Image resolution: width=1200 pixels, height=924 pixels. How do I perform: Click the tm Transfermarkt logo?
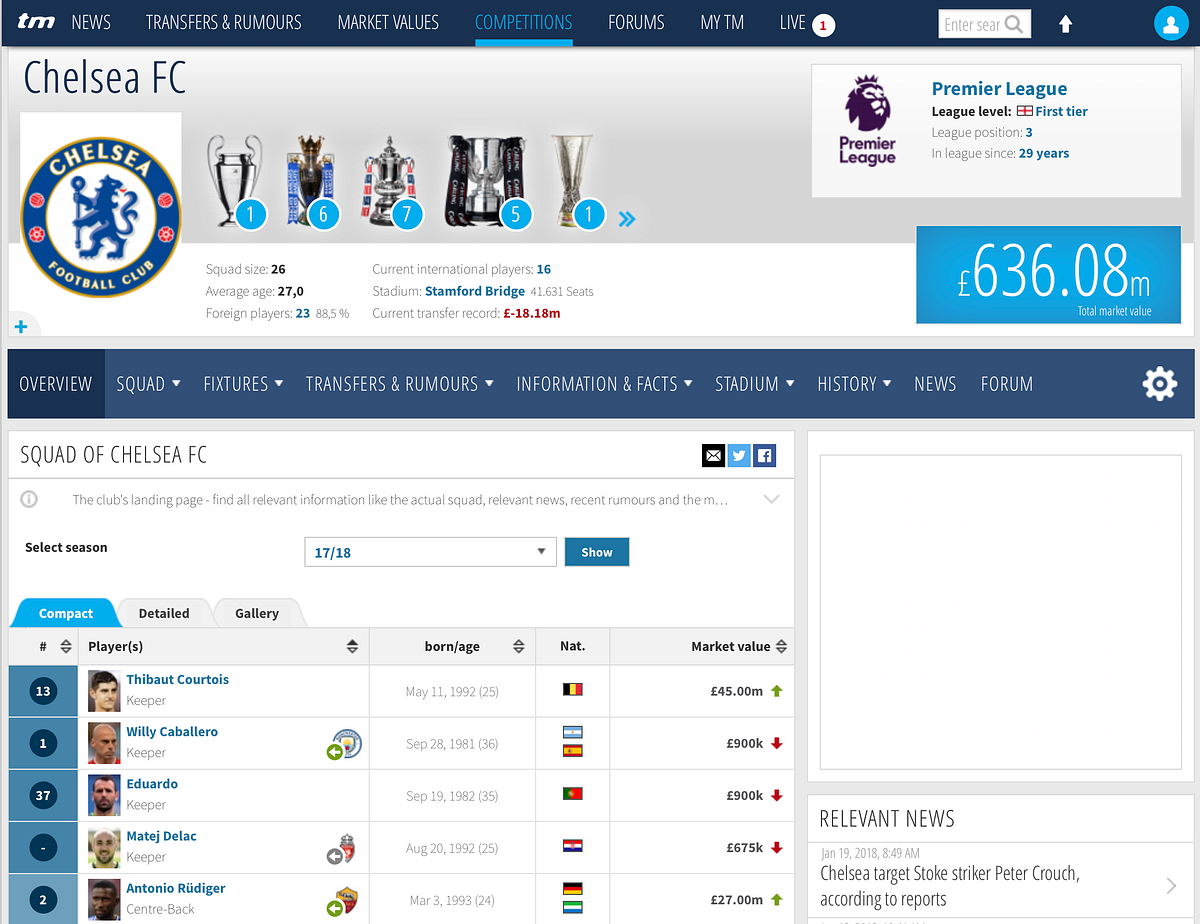(37, 22)
